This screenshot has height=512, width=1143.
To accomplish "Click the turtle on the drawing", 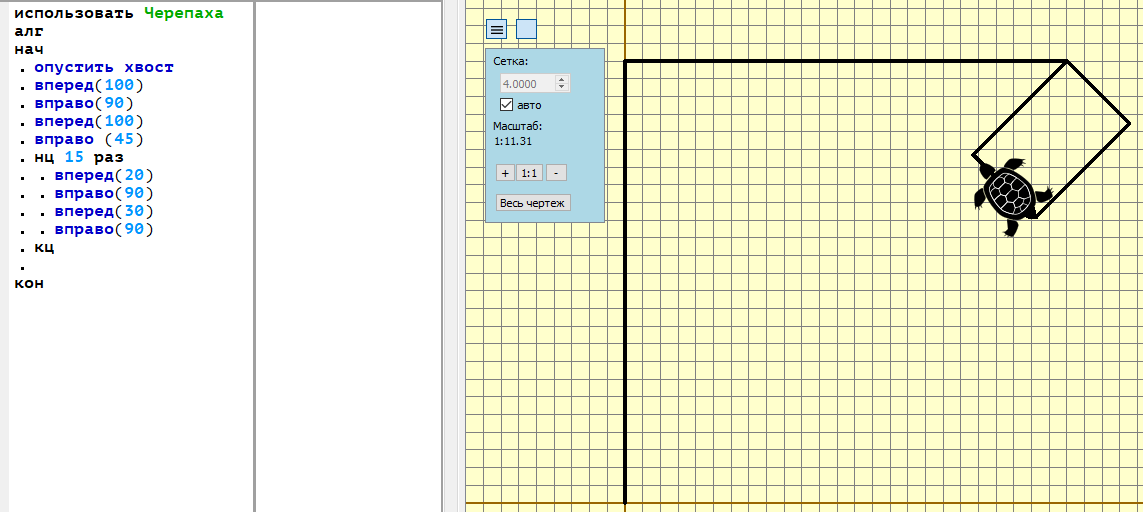I will pyautogui.click(x=1012, y=195).
